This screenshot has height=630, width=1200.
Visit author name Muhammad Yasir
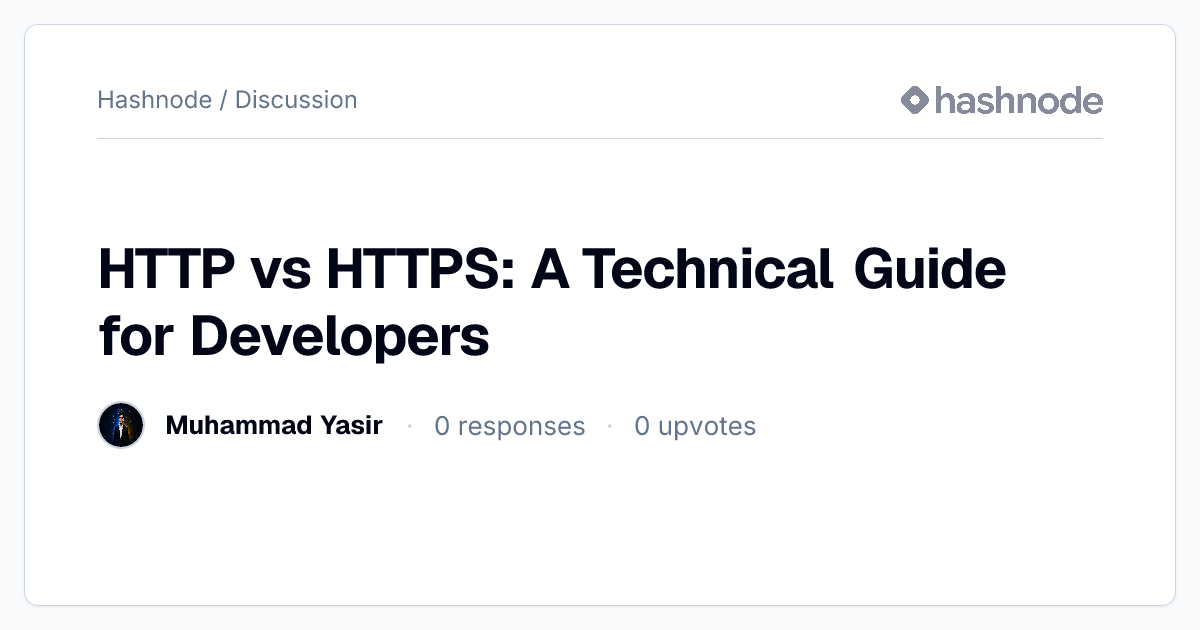point(274,426)
